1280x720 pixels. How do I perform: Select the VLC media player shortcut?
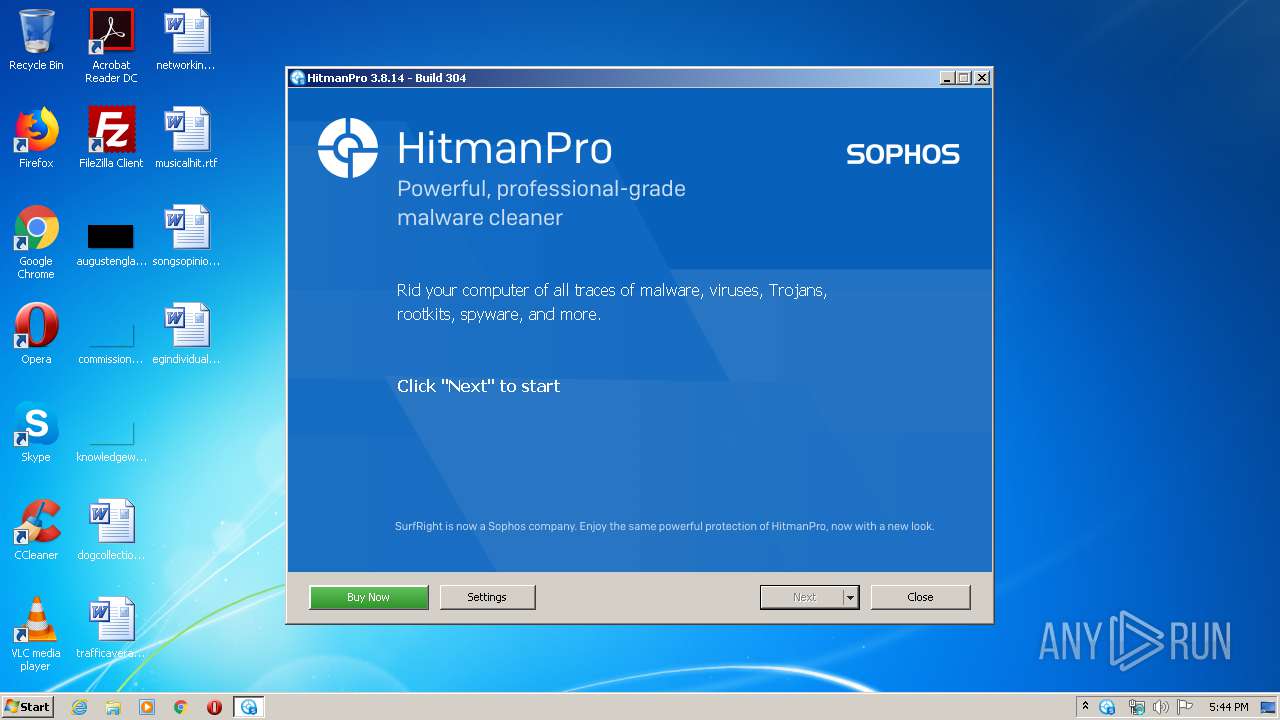[x=36, y=634]
